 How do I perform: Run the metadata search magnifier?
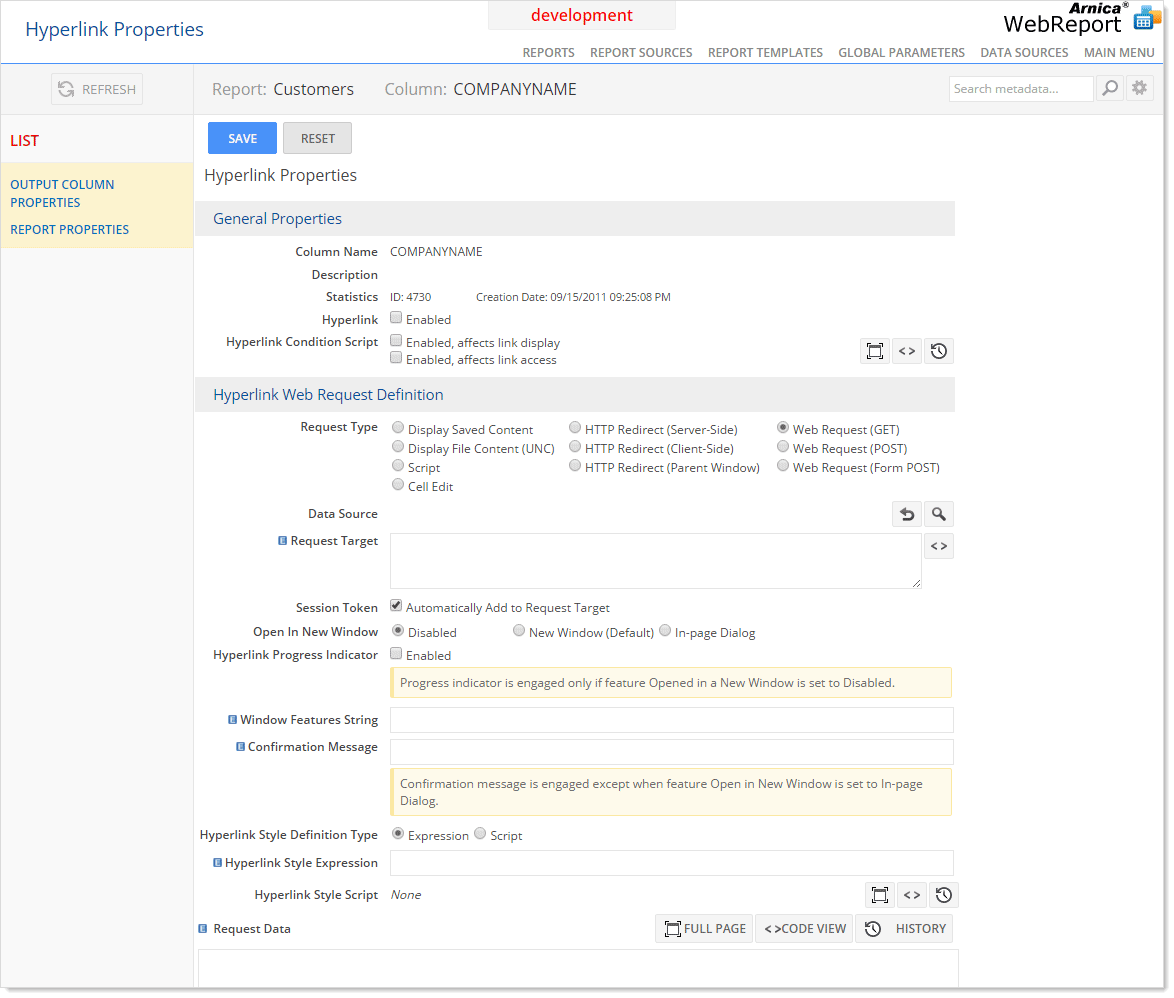coord(1109,88)
